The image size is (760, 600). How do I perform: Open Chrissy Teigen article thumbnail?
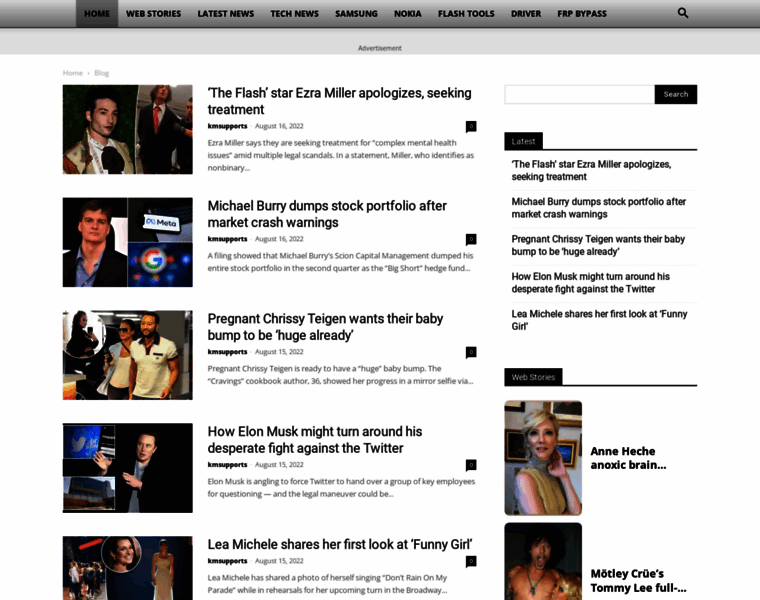point(127,355)
